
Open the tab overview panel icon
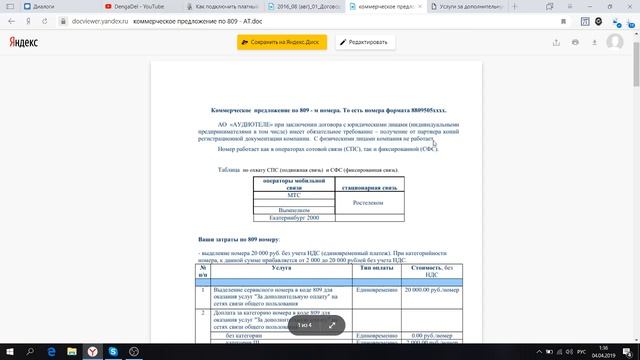coord(549,7)
